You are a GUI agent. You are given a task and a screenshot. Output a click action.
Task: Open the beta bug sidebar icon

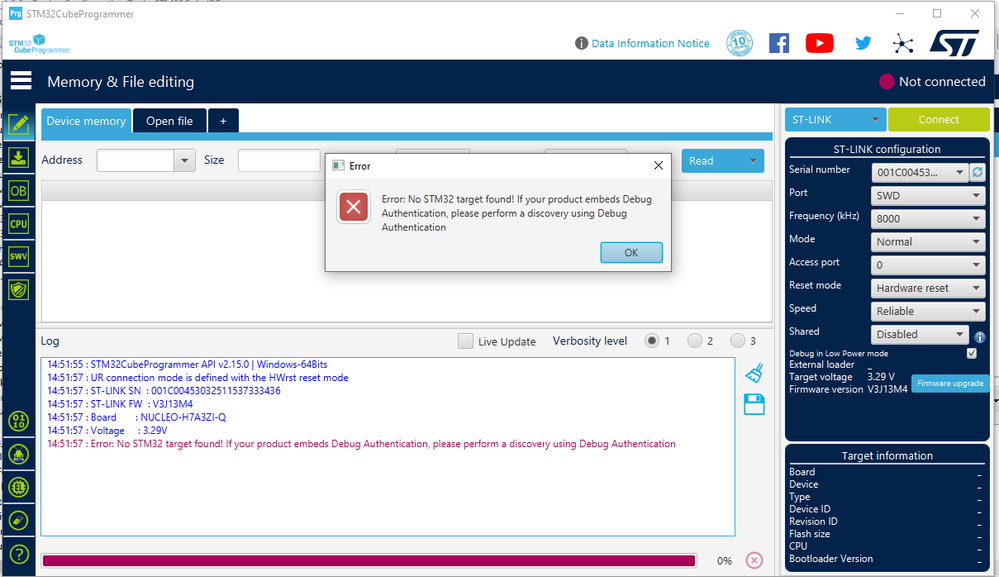click(x=18, y=454)
